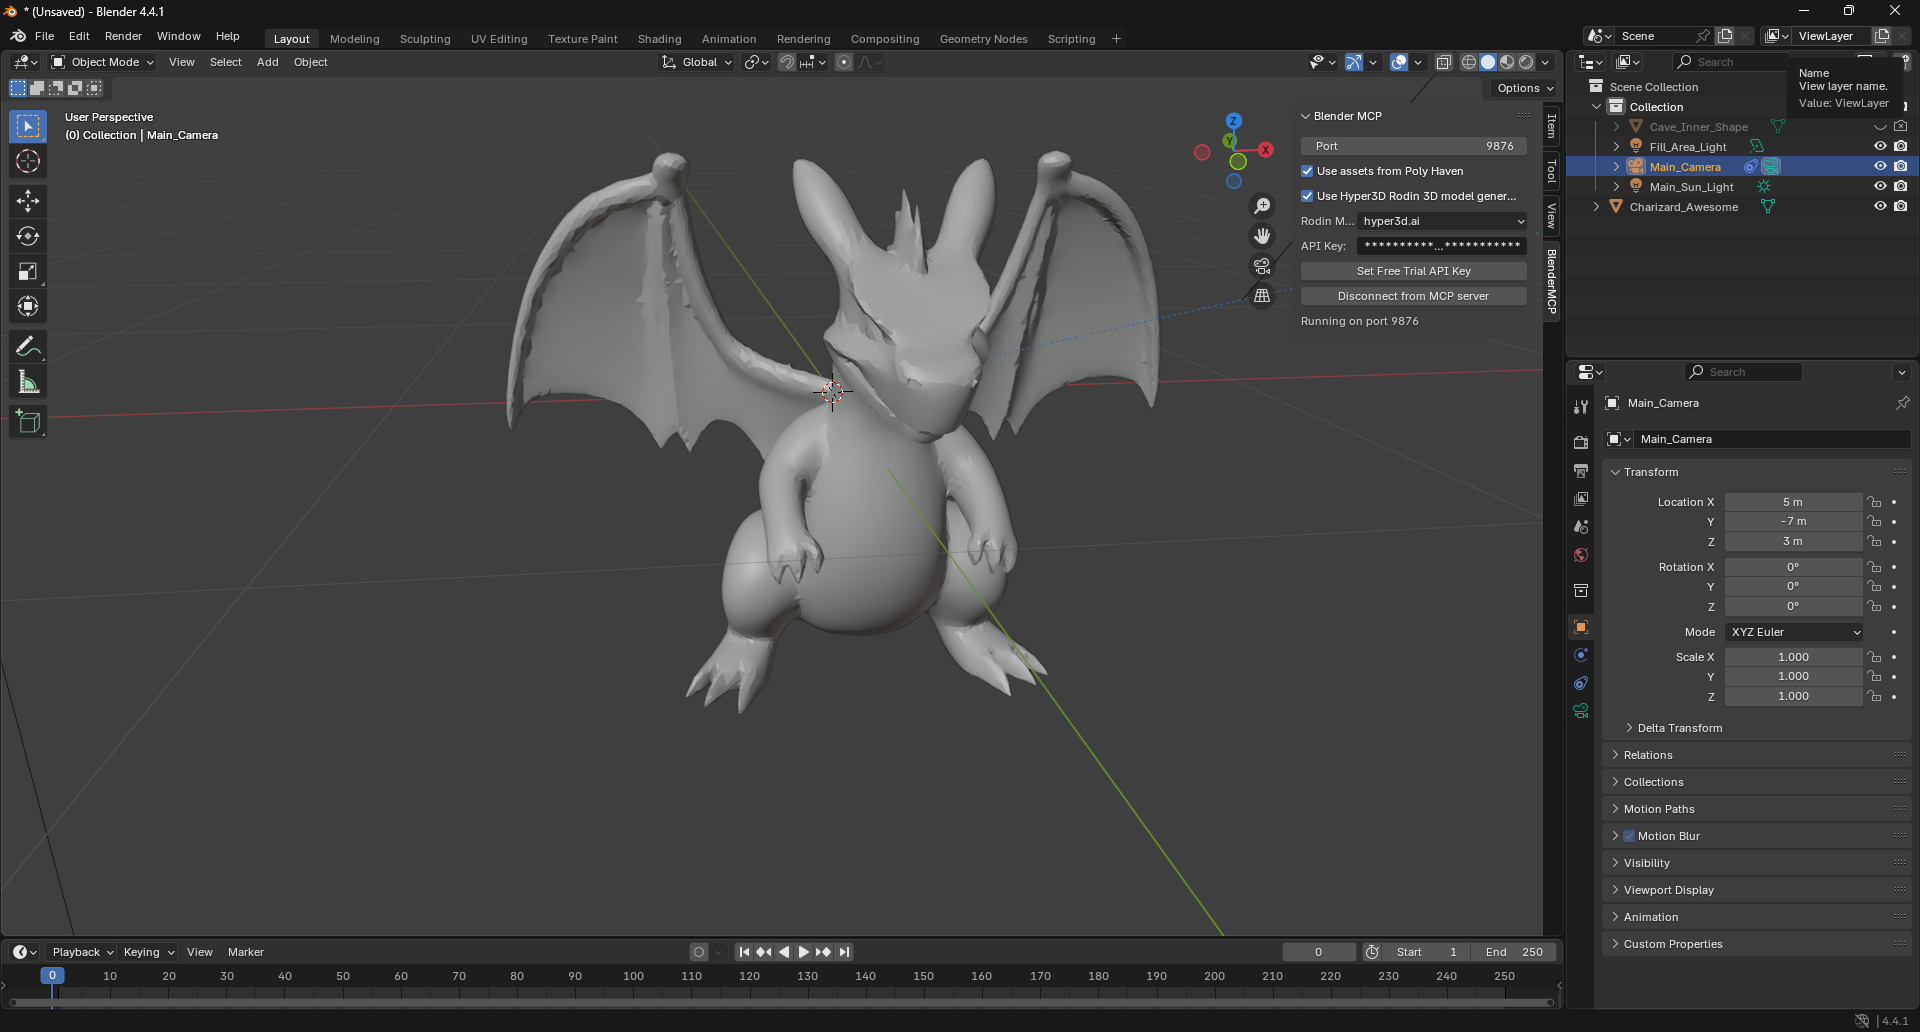1920x1032 pixels.
Task: Open the Render menu
Action: pos(123,36)
